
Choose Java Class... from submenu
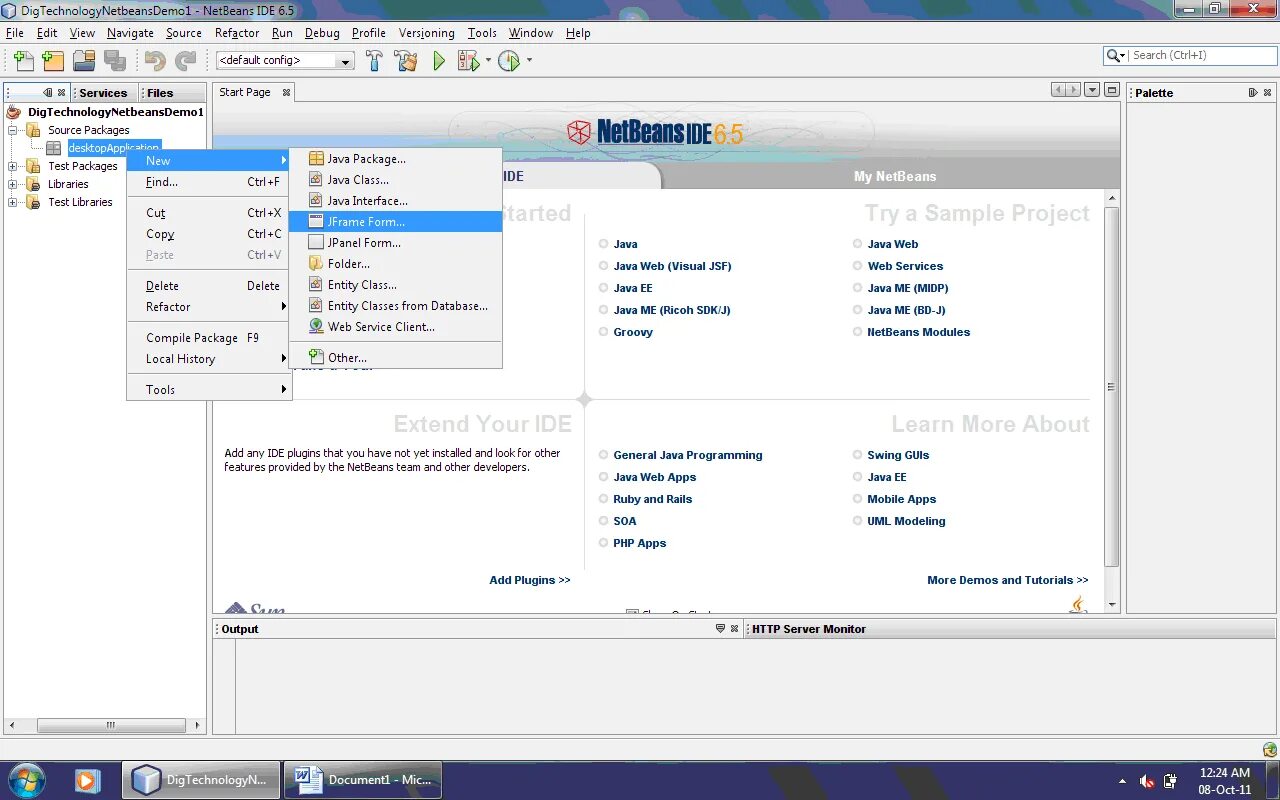(x=395, y=180)
